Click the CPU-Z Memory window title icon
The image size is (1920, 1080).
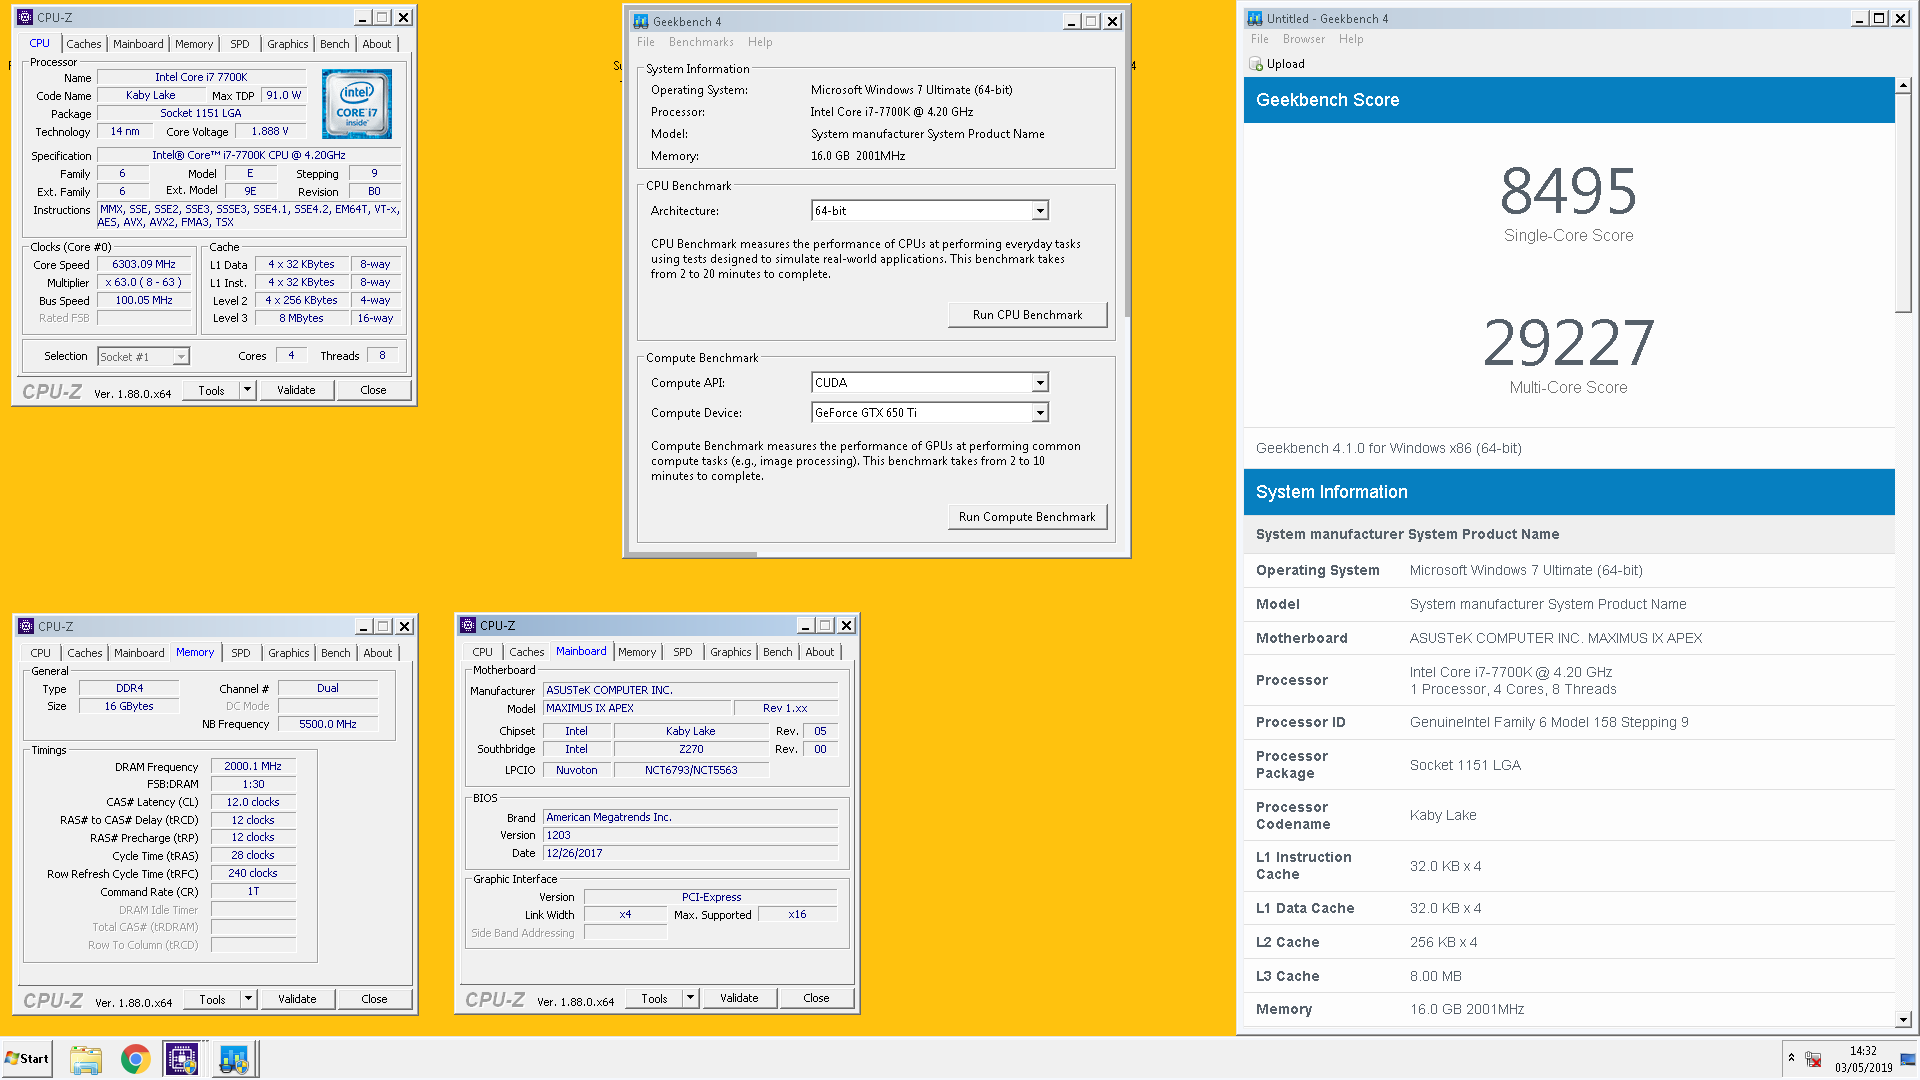pos(26,626)
